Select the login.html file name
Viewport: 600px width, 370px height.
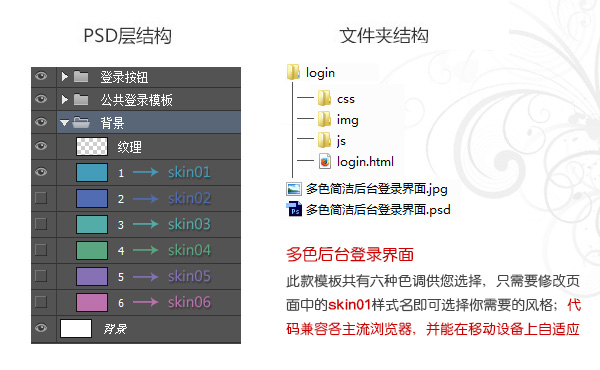(x=365, y=161)
